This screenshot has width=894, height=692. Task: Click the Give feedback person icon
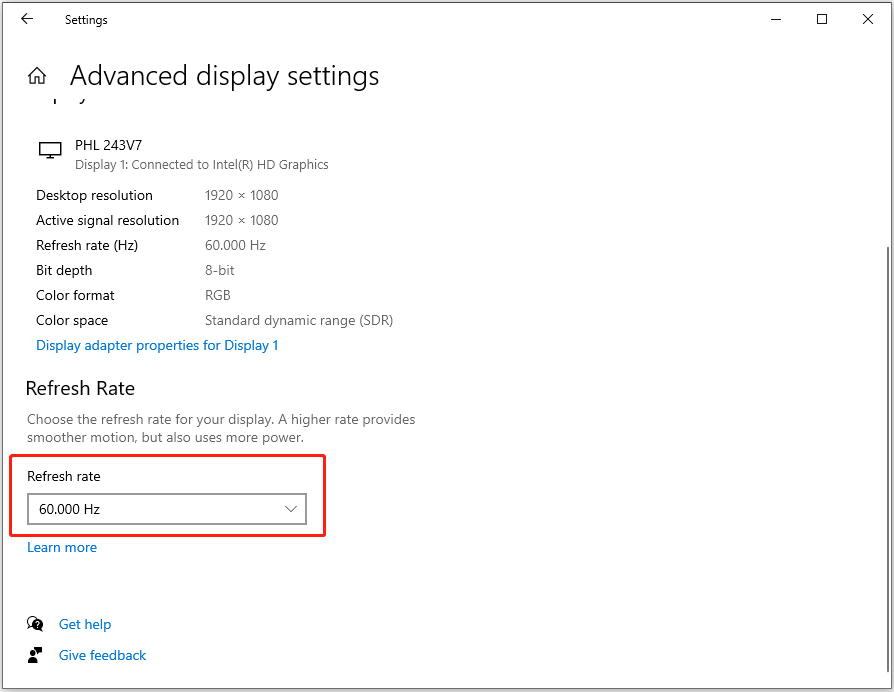pos(36,655)
